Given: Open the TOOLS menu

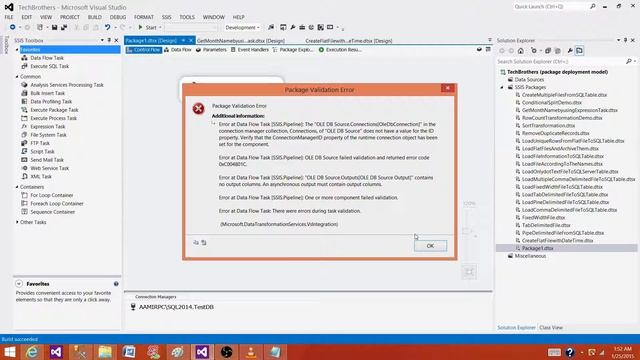Looking at the screenshot, I should tap(187, 17).
